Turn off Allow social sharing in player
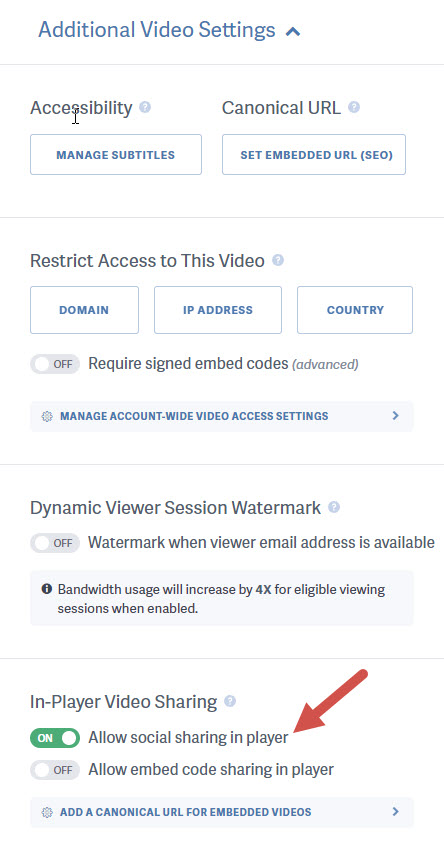The image size is (444, 848). coord(55,738)
